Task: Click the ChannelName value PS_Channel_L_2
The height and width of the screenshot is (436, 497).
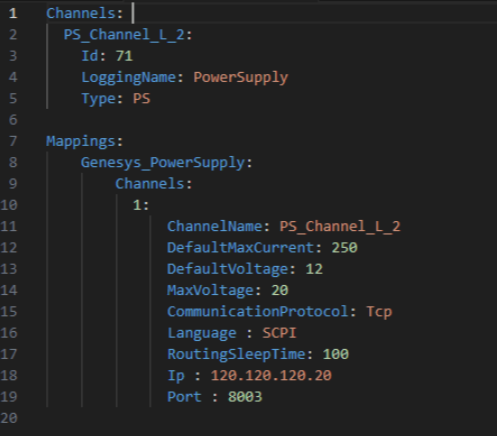Action: point(340,227)
